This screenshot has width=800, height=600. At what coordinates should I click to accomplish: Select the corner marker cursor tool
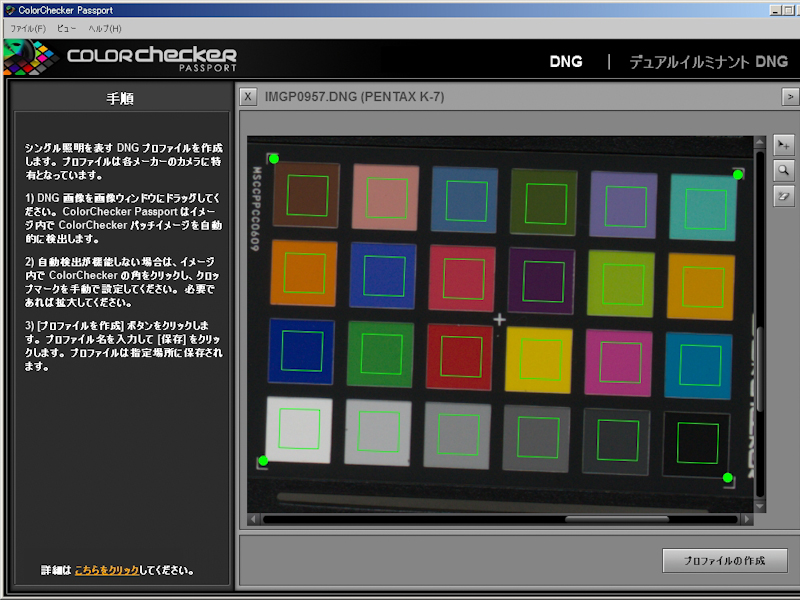coord(784,145)
